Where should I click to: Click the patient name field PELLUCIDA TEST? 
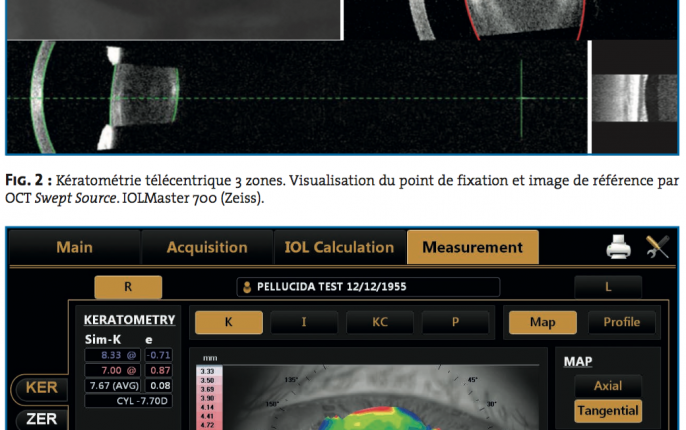point(368,287)
